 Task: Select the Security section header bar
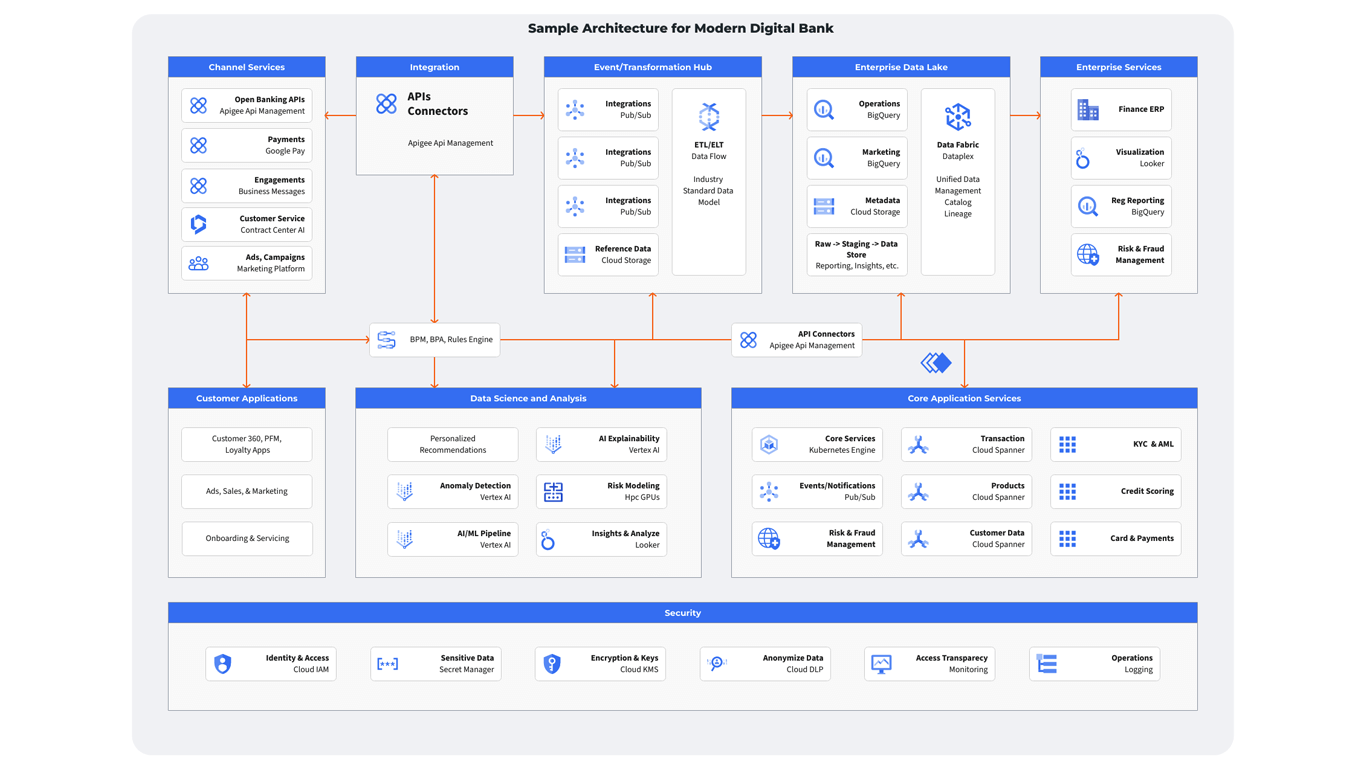(x=682, y=613)
